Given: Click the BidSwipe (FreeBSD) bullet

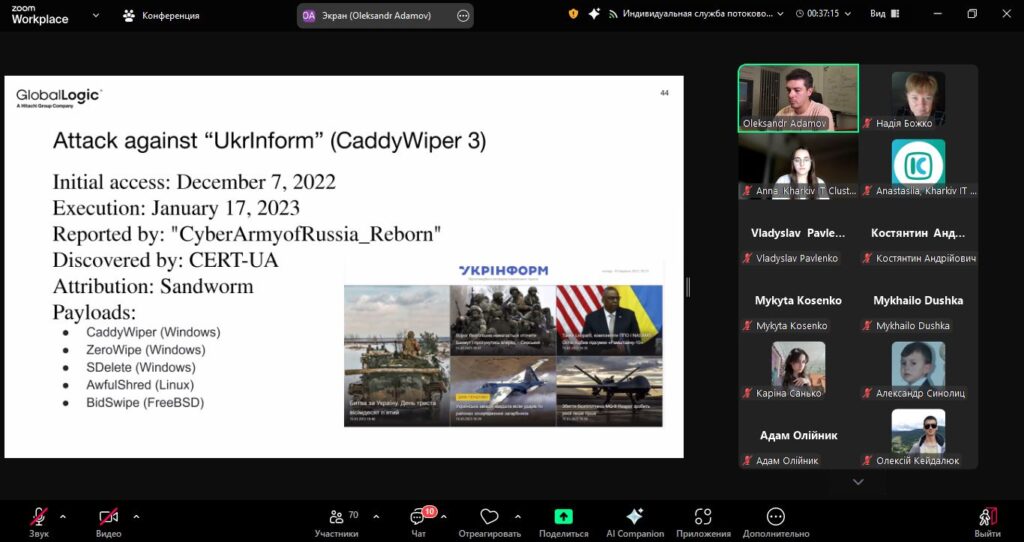Looking at the screenshot, I should [x=145, y=402].
